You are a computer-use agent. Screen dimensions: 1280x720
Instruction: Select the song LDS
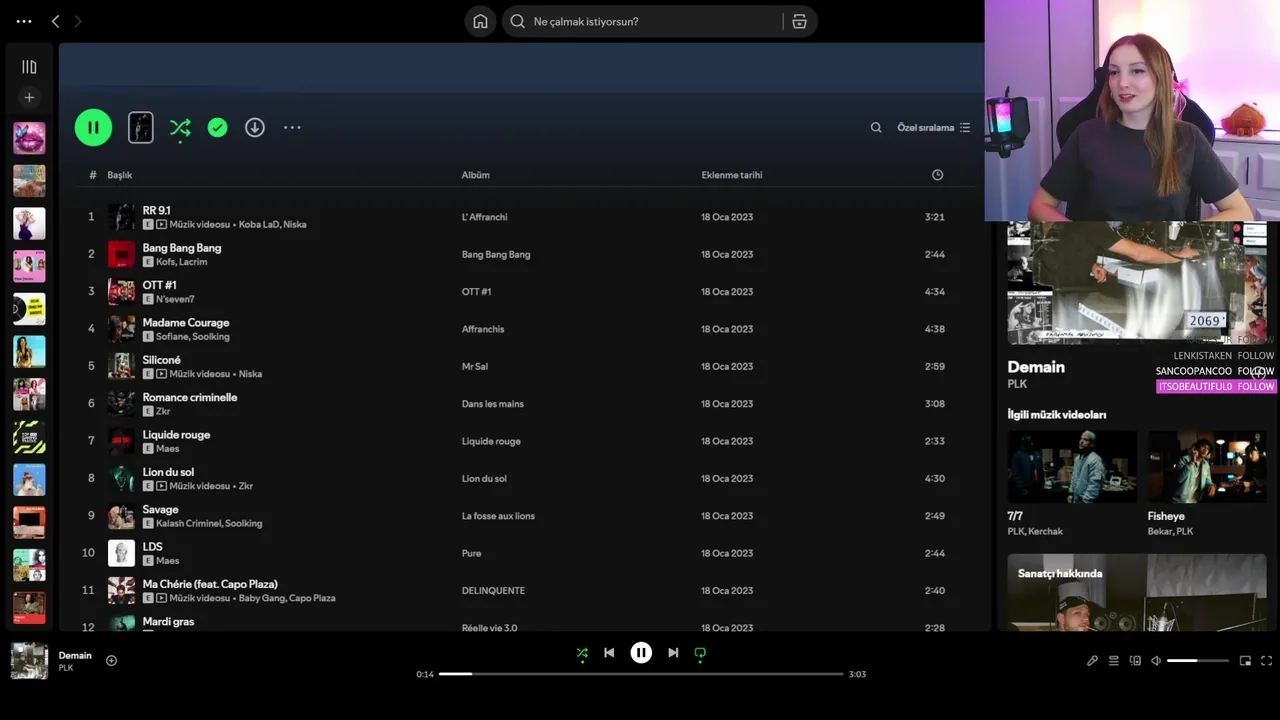click(x=152, y=547)
